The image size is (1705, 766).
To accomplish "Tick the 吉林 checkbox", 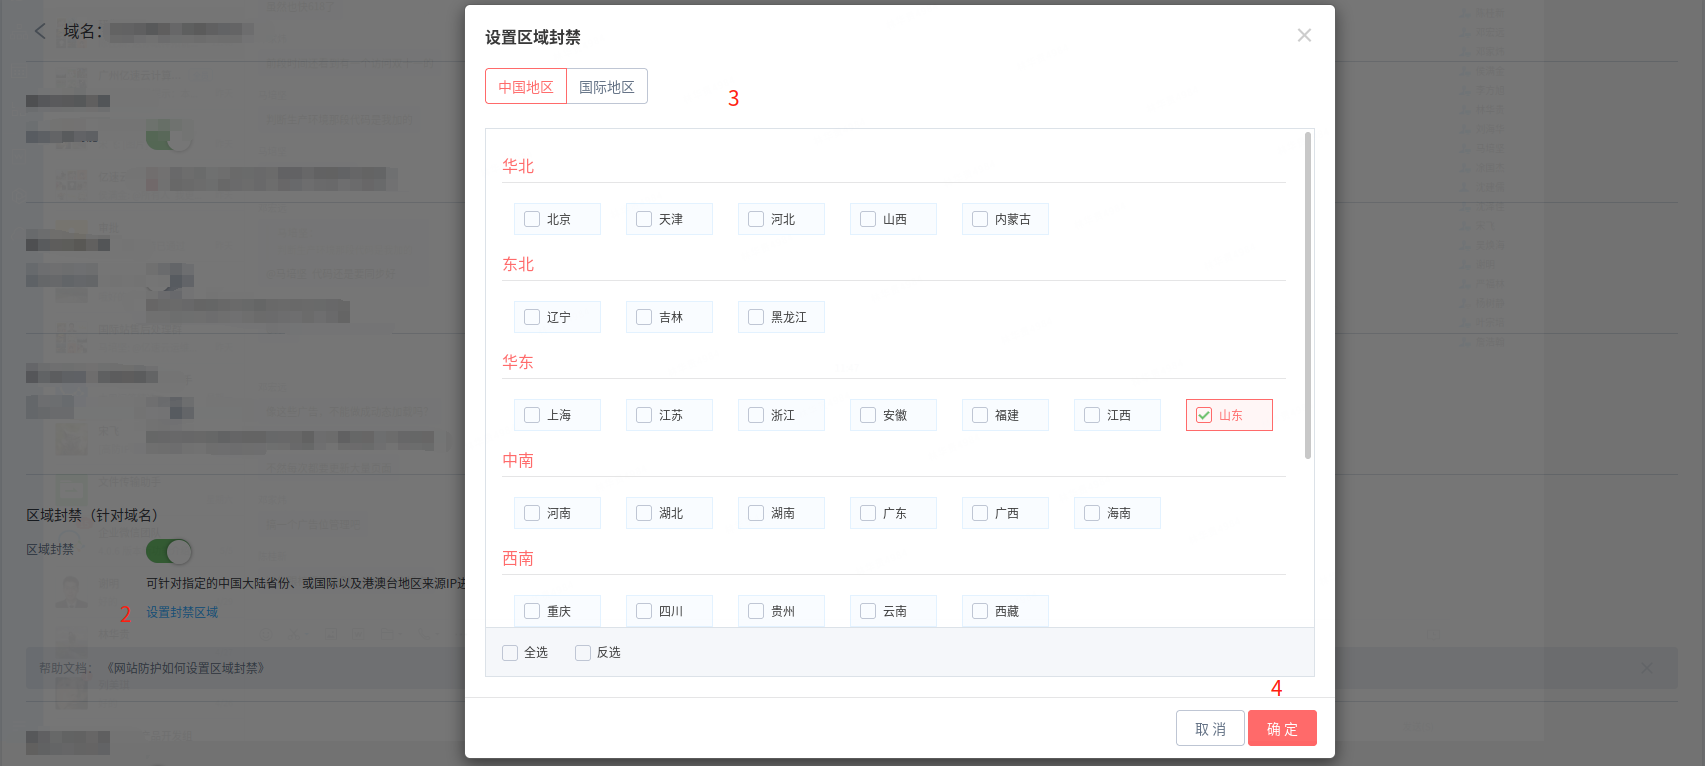I will click(x=644, y=317).
